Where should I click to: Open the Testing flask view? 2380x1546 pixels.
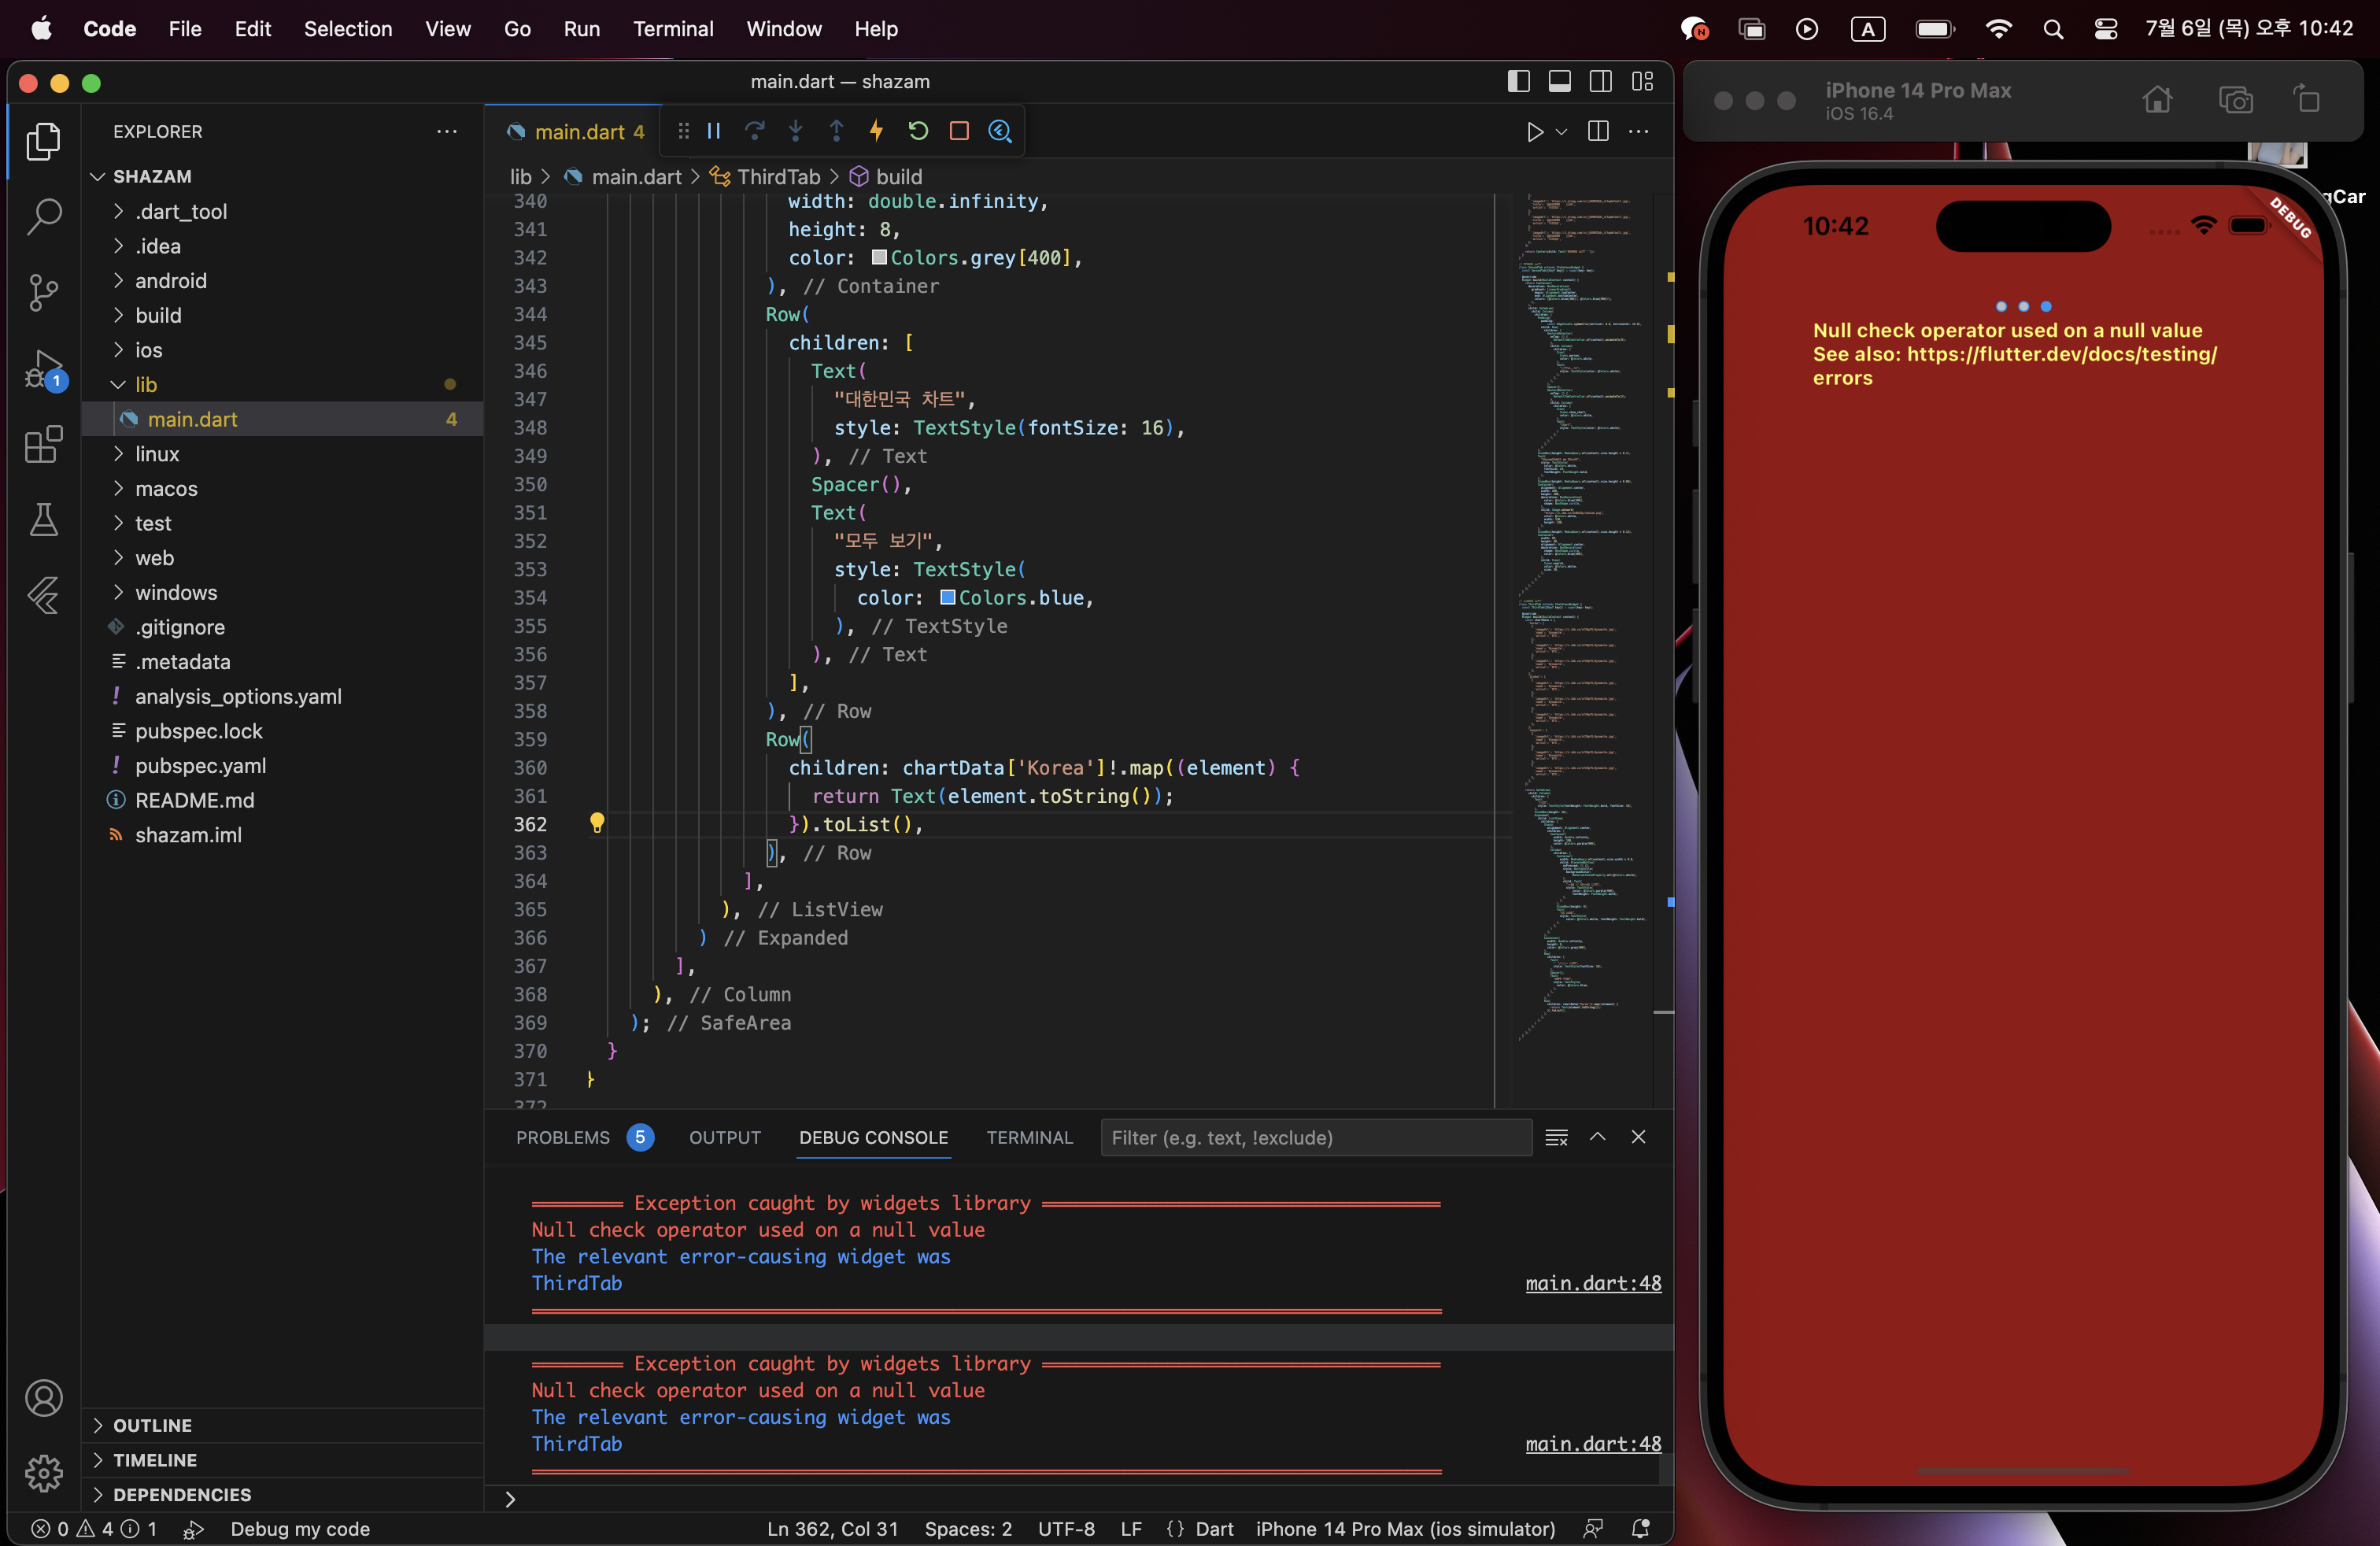click(43, 520)
